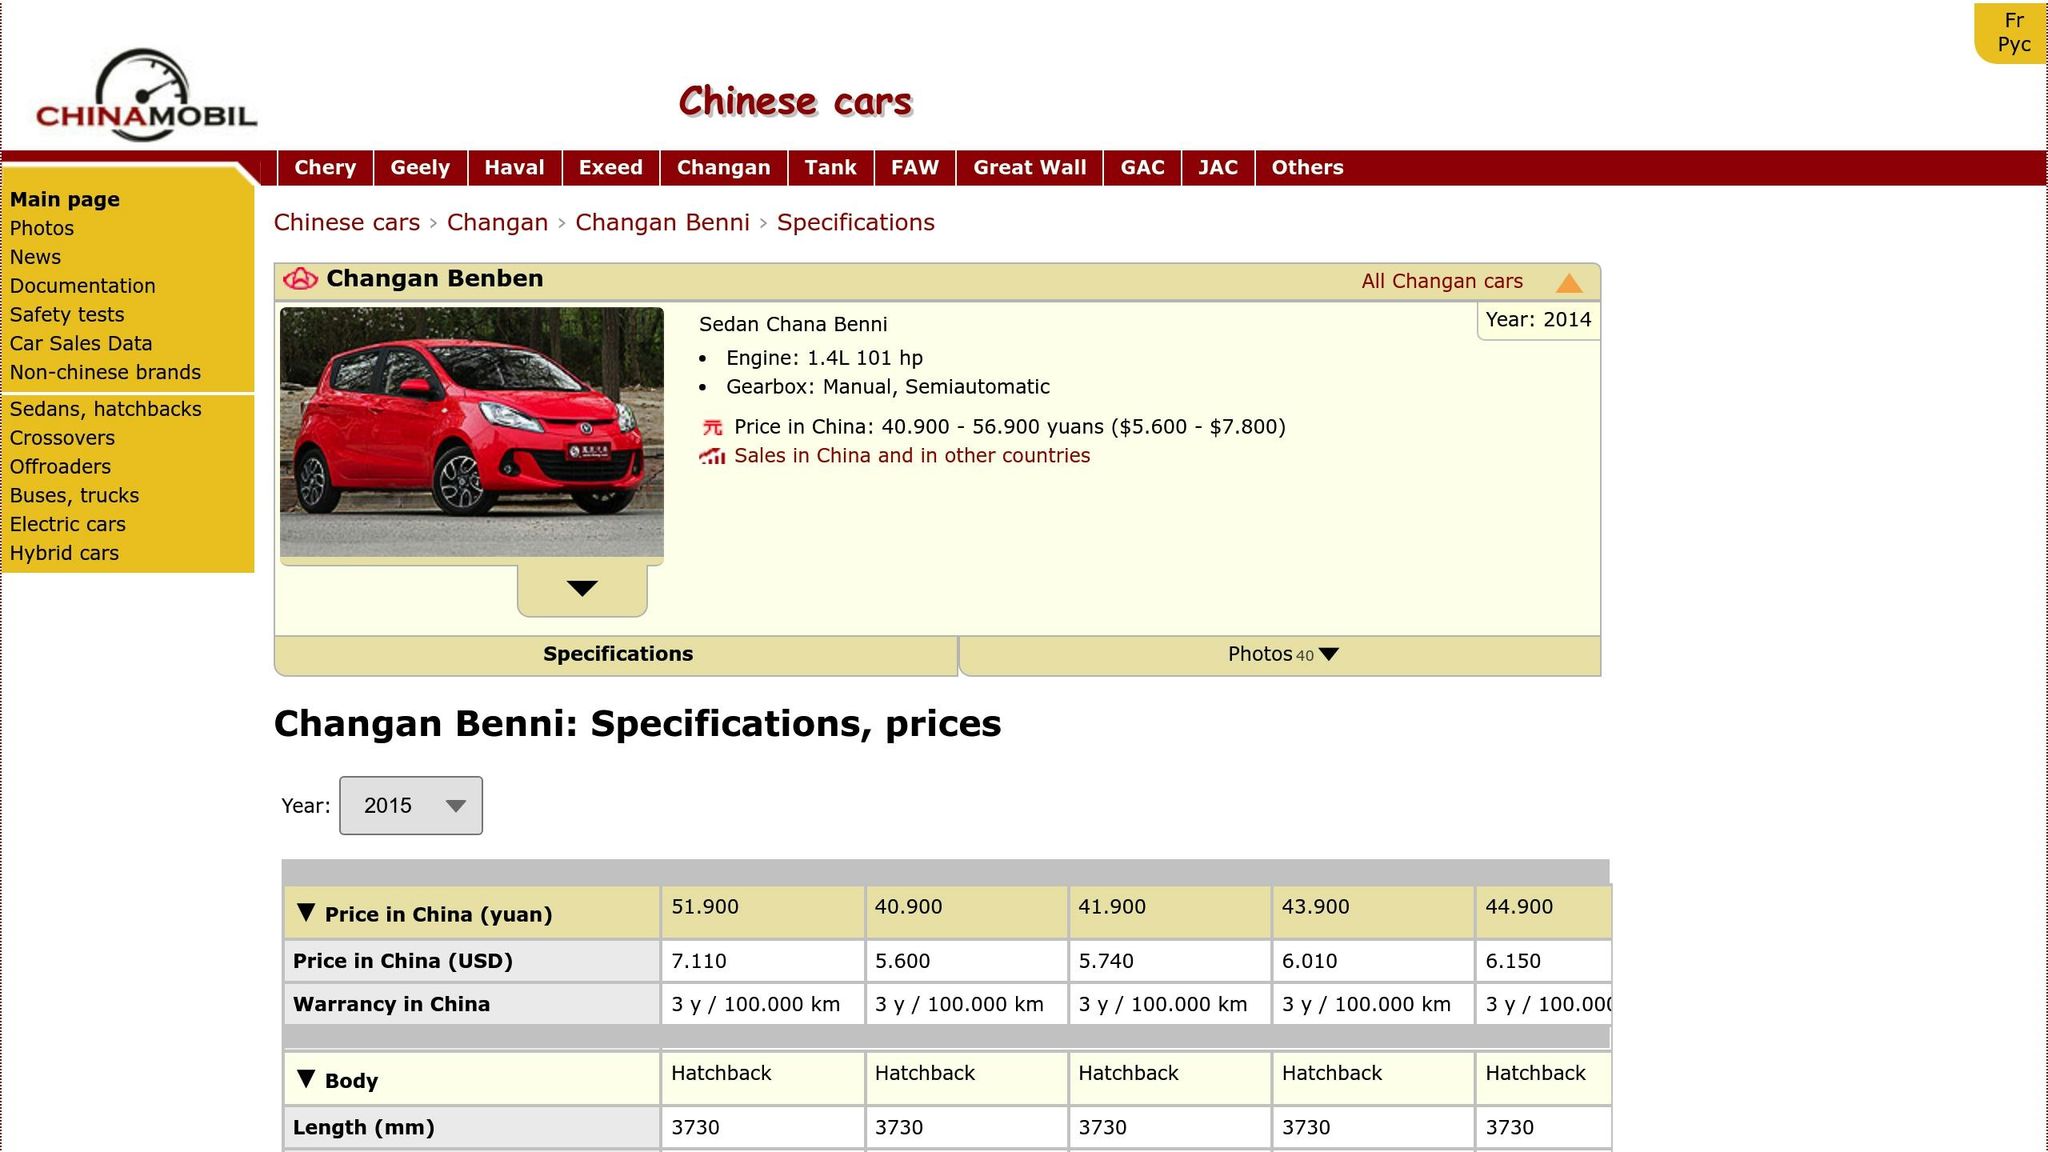The image size is (2048, 1152).
Task: Browse Offroaders category
Action: point(60,467)
